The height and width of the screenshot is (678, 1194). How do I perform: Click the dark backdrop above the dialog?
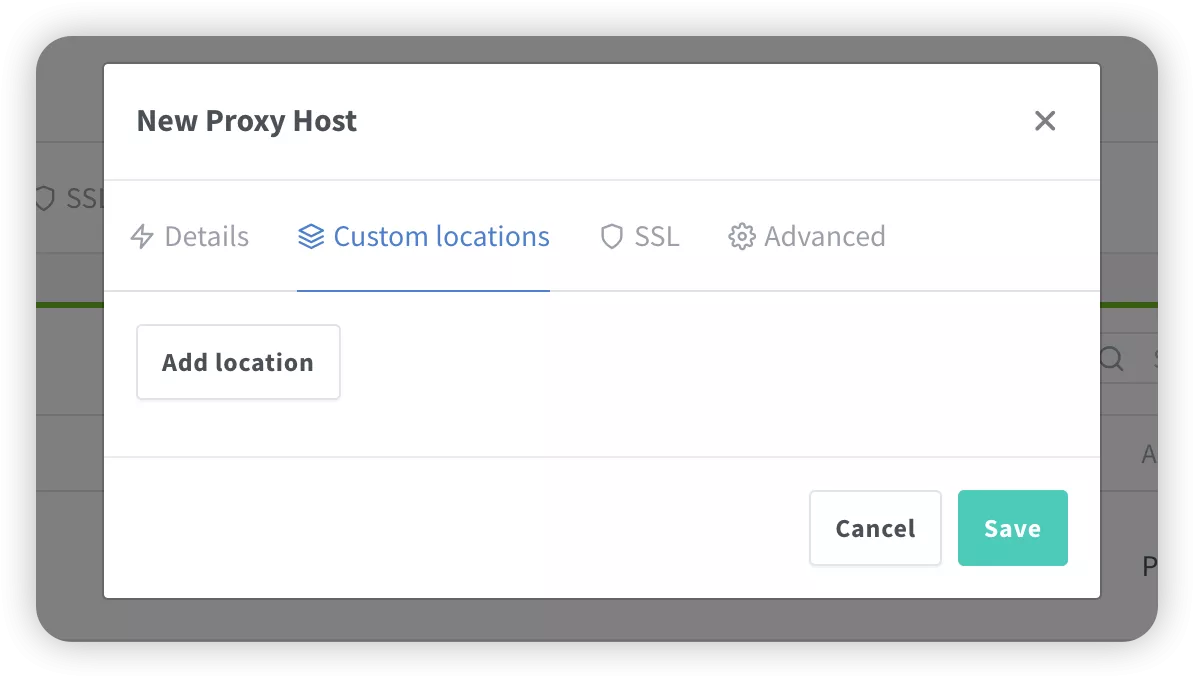[600, 50]
